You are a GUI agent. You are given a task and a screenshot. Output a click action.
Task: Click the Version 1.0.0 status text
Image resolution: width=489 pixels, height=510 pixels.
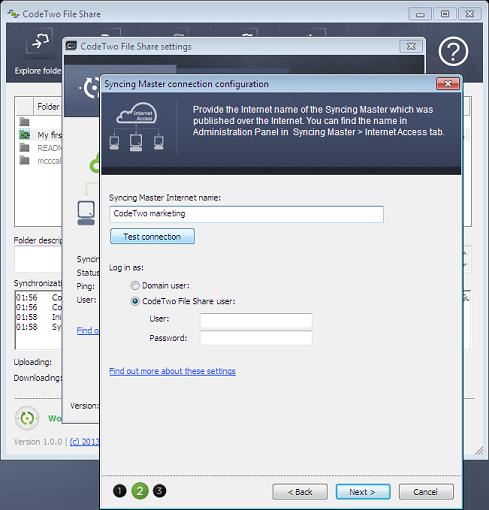click(x=38, y=442)
